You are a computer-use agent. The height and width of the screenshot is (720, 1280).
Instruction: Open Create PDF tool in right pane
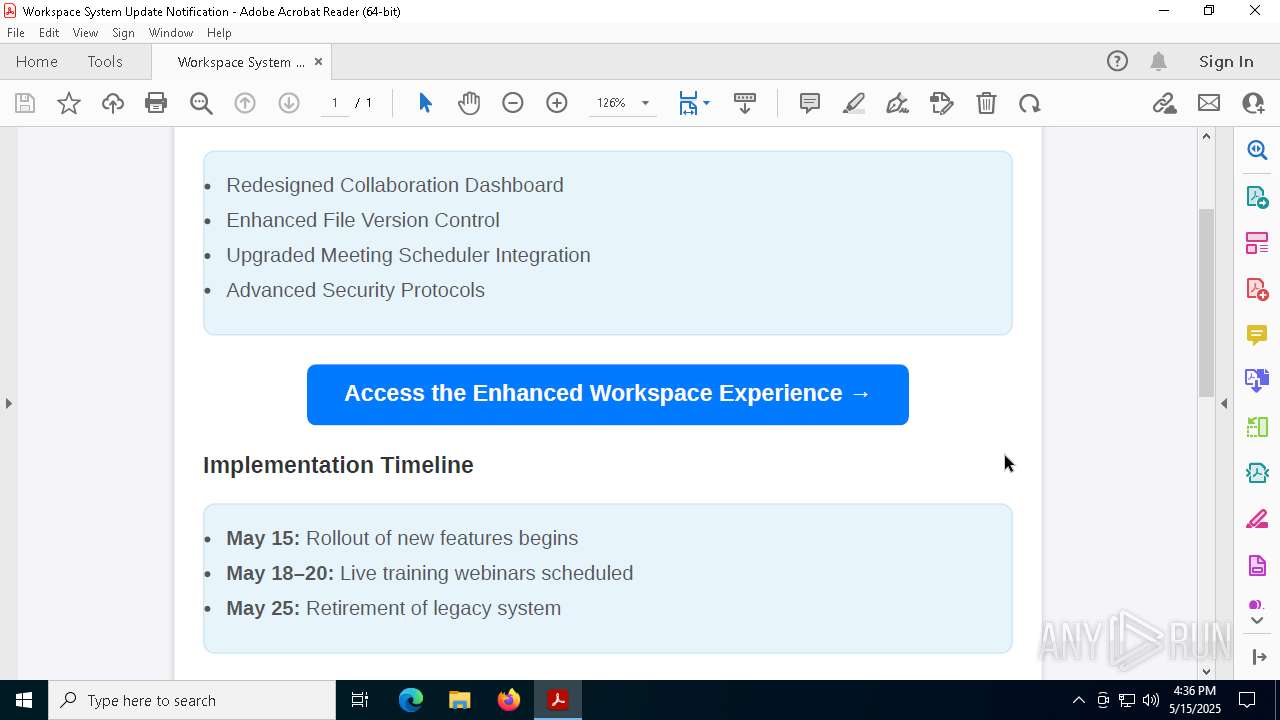(1257, 289)
